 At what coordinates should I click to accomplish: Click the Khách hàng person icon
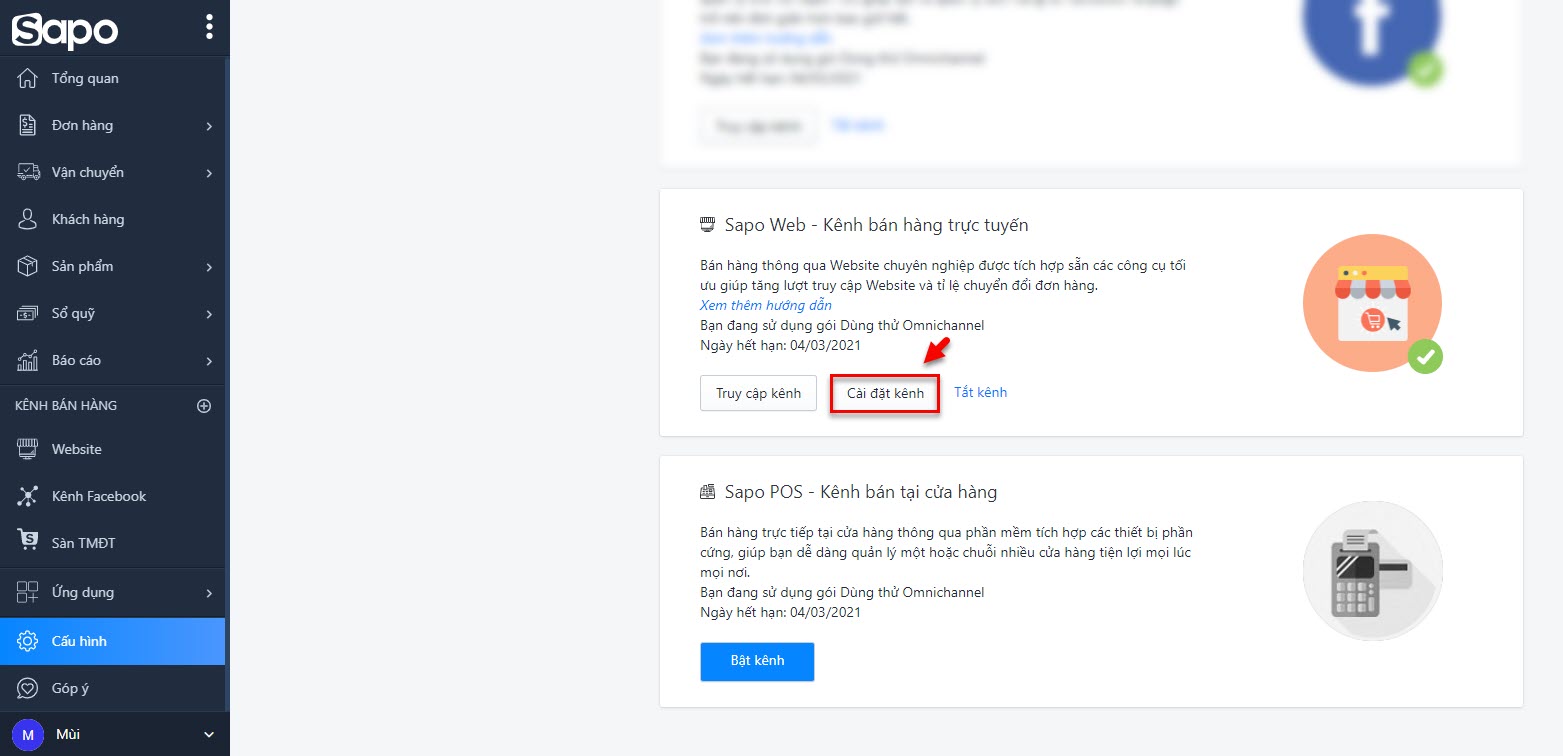(28, 219)
